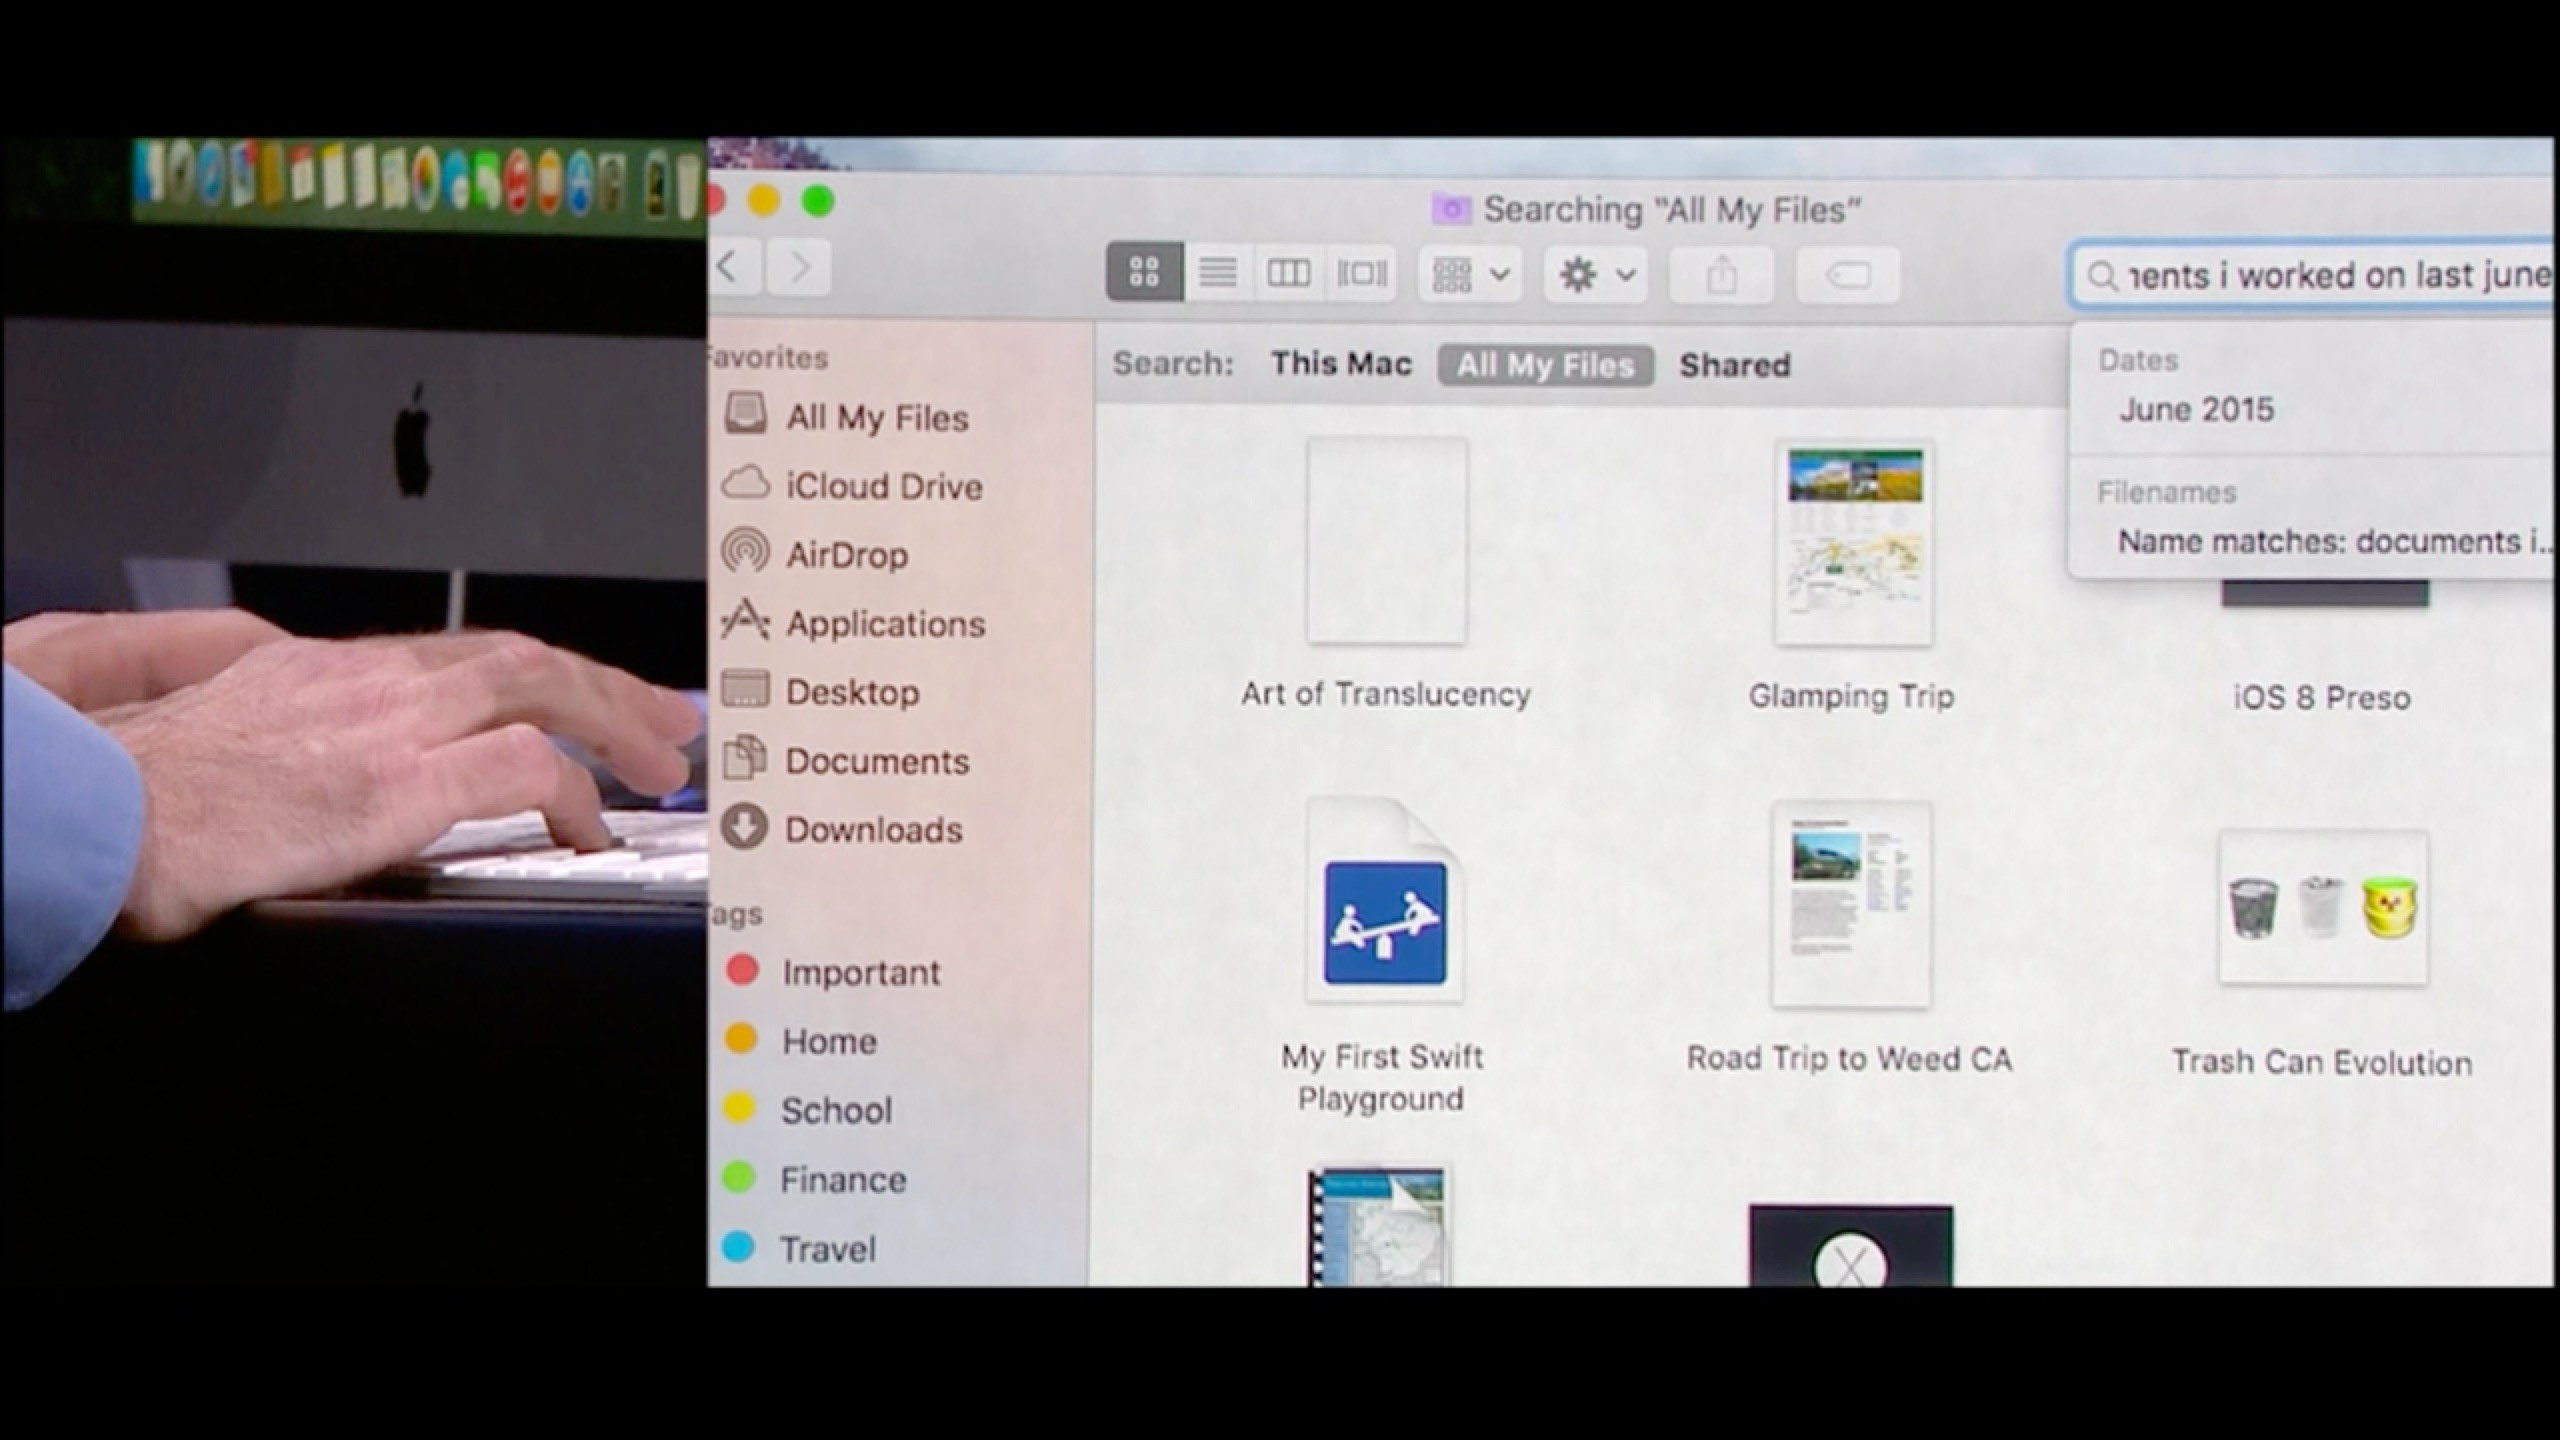
Task: Click the Share toolbar button
Action: (x=1720, y=273)
